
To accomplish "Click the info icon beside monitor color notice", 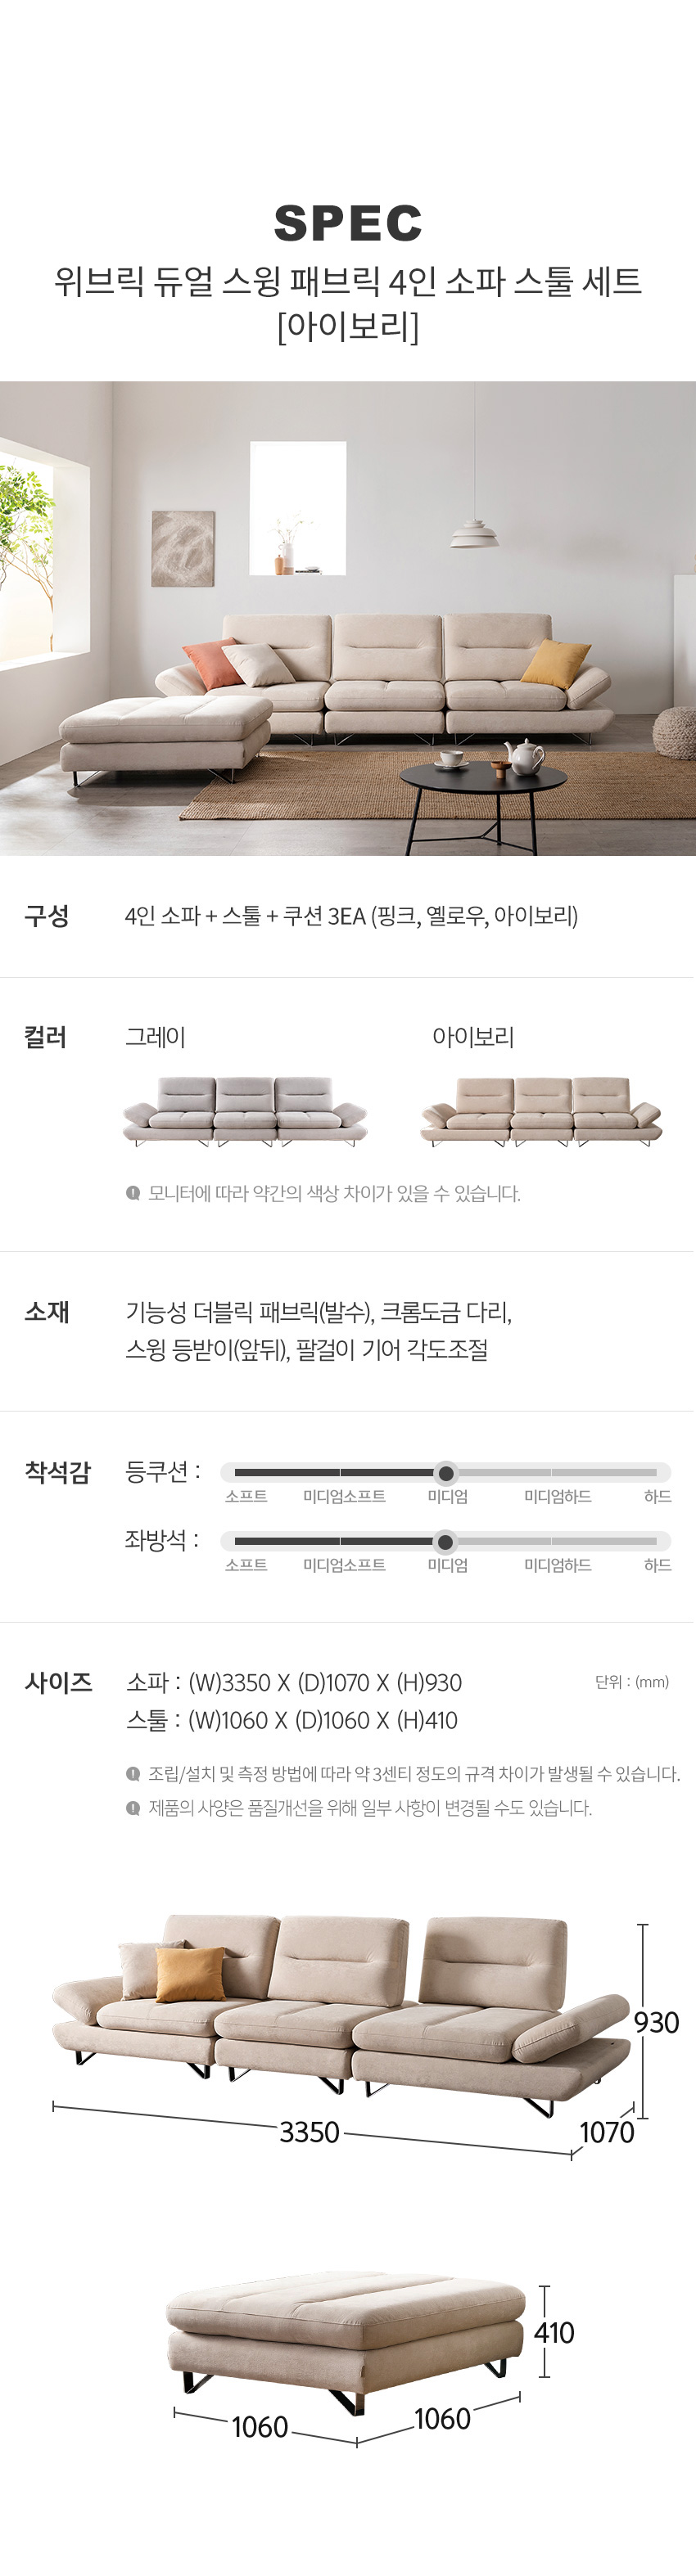I will pos(133,1193).
